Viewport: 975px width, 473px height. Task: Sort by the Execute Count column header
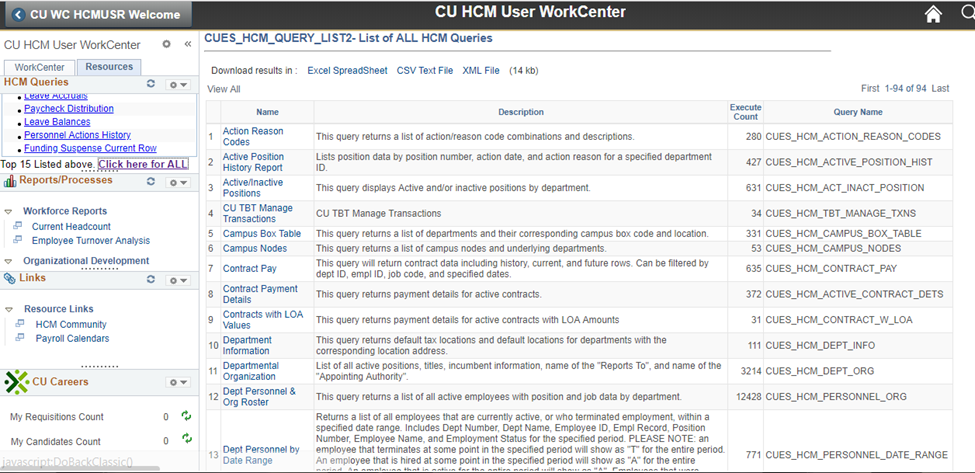[746, 112]
